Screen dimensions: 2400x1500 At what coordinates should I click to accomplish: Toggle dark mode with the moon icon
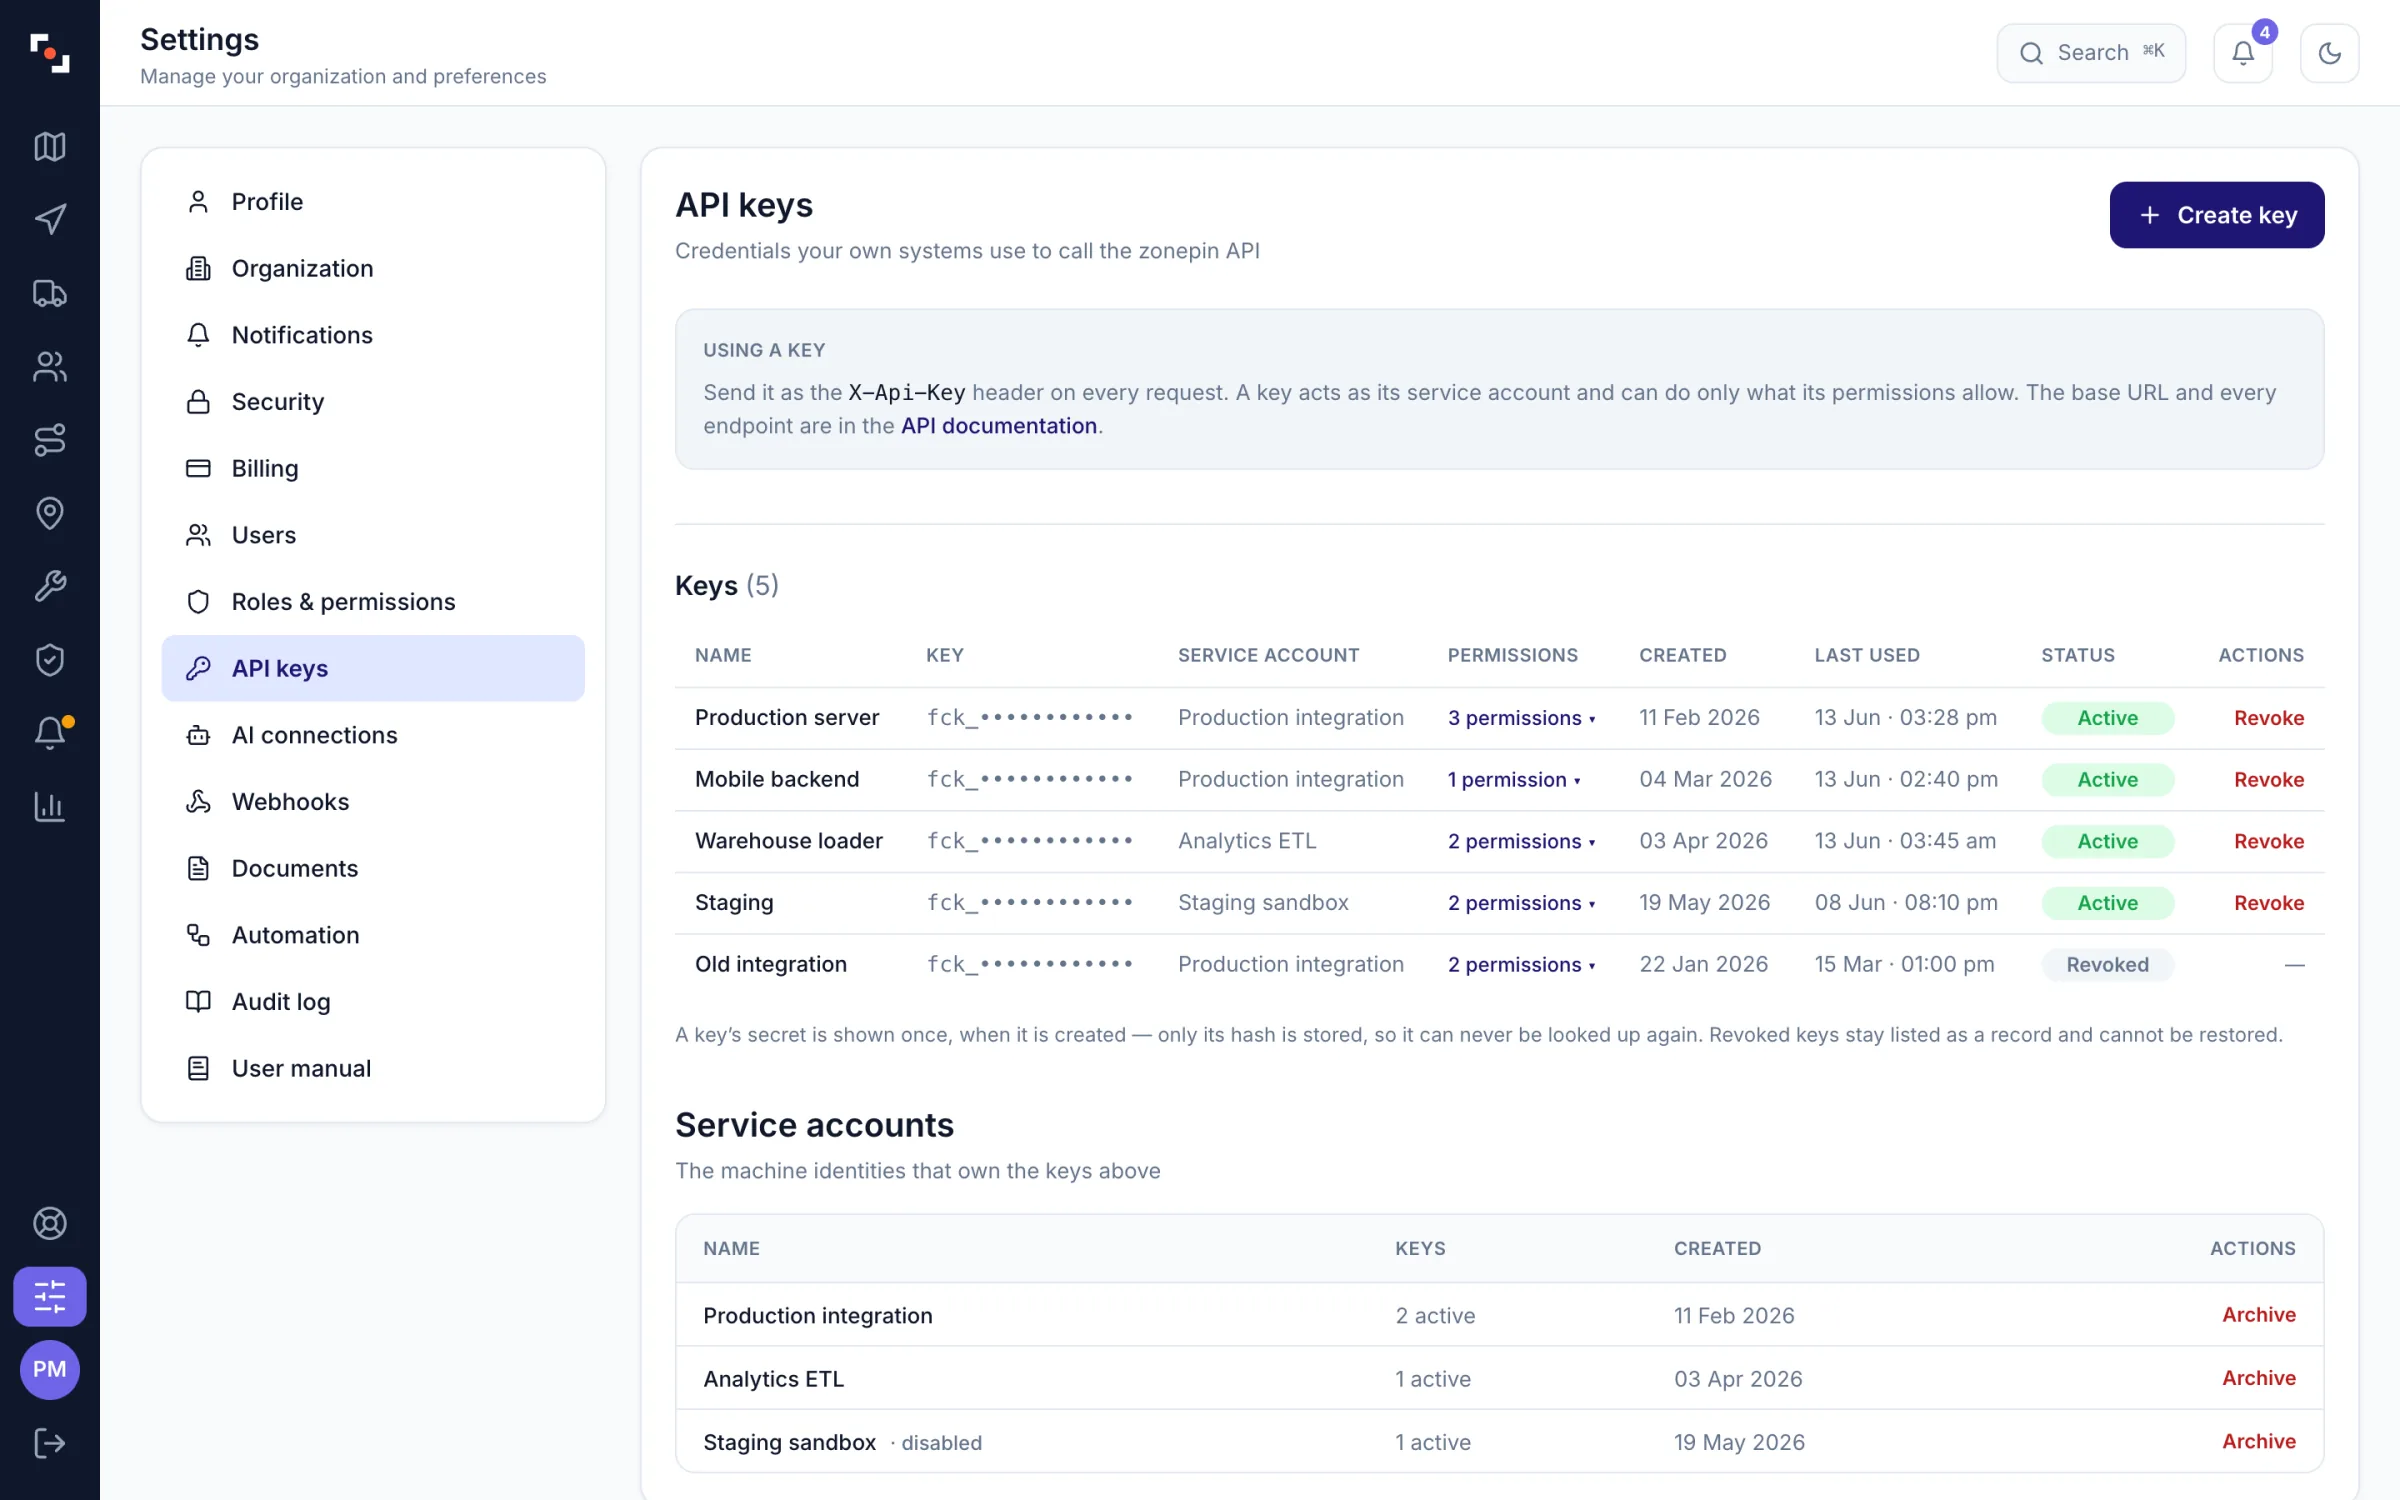tap(2329, 53)
